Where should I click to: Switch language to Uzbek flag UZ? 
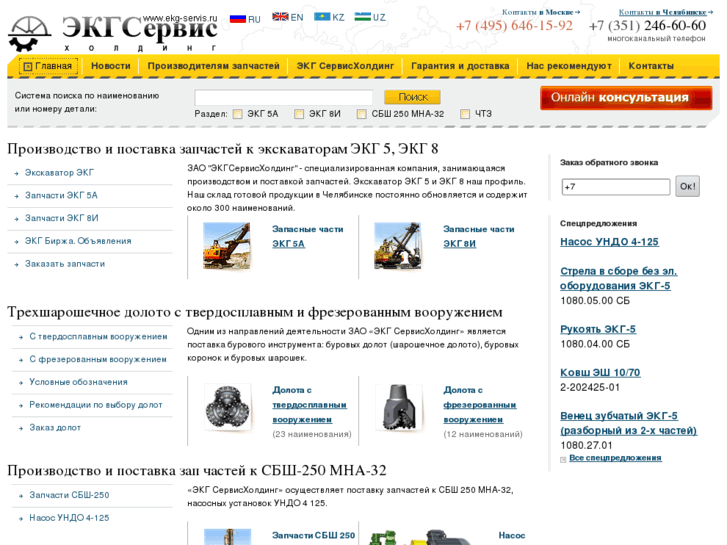pos(370,17)
